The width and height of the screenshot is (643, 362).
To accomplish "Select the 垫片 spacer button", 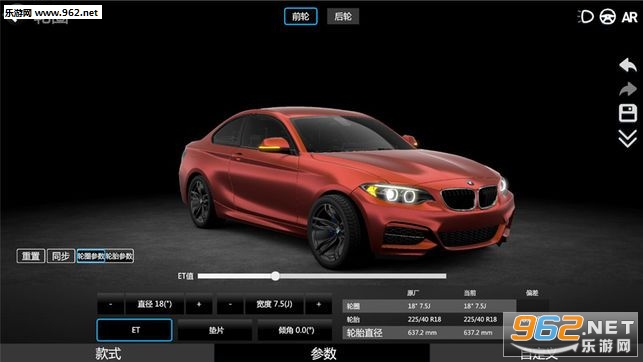I will (215, 330).
